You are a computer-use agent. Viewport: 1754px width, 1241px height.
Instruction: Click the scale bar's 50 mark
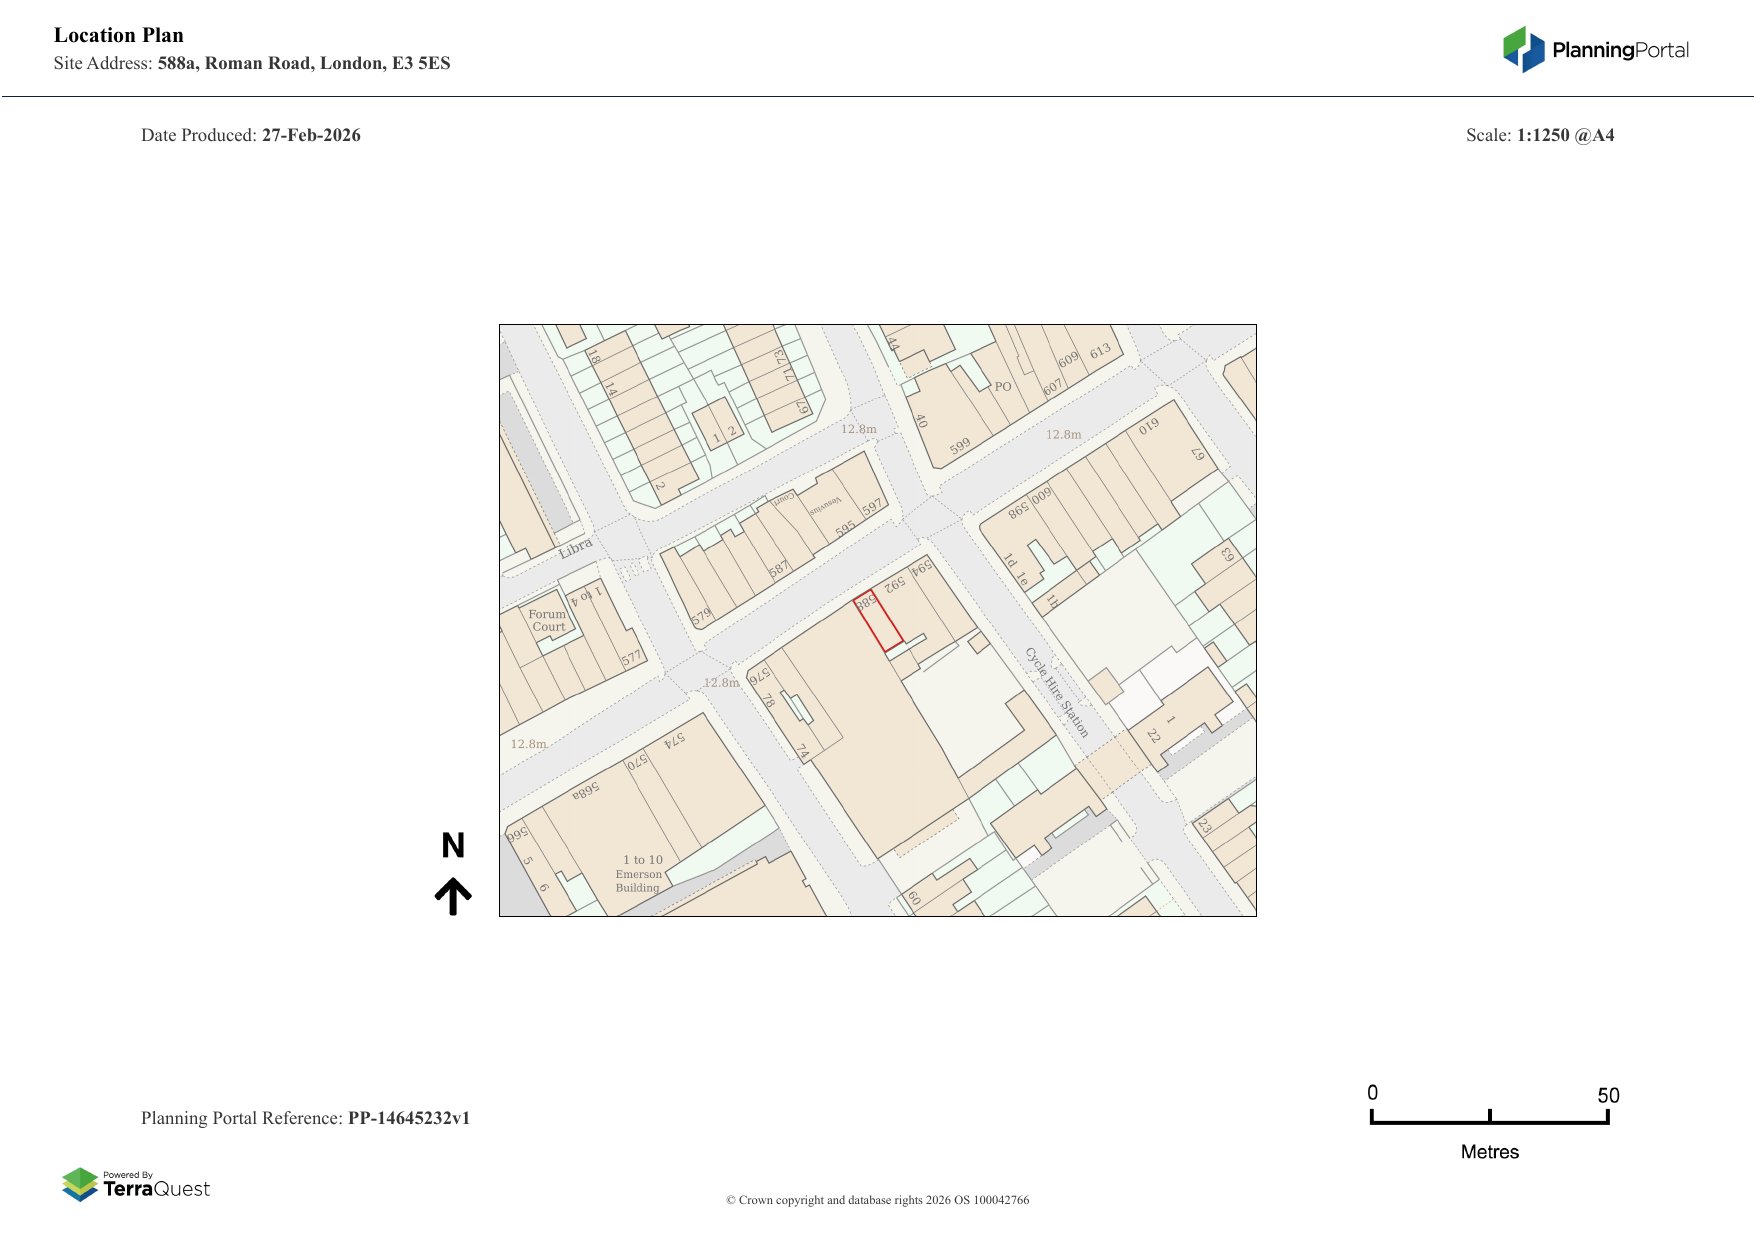[1607, 1096]
